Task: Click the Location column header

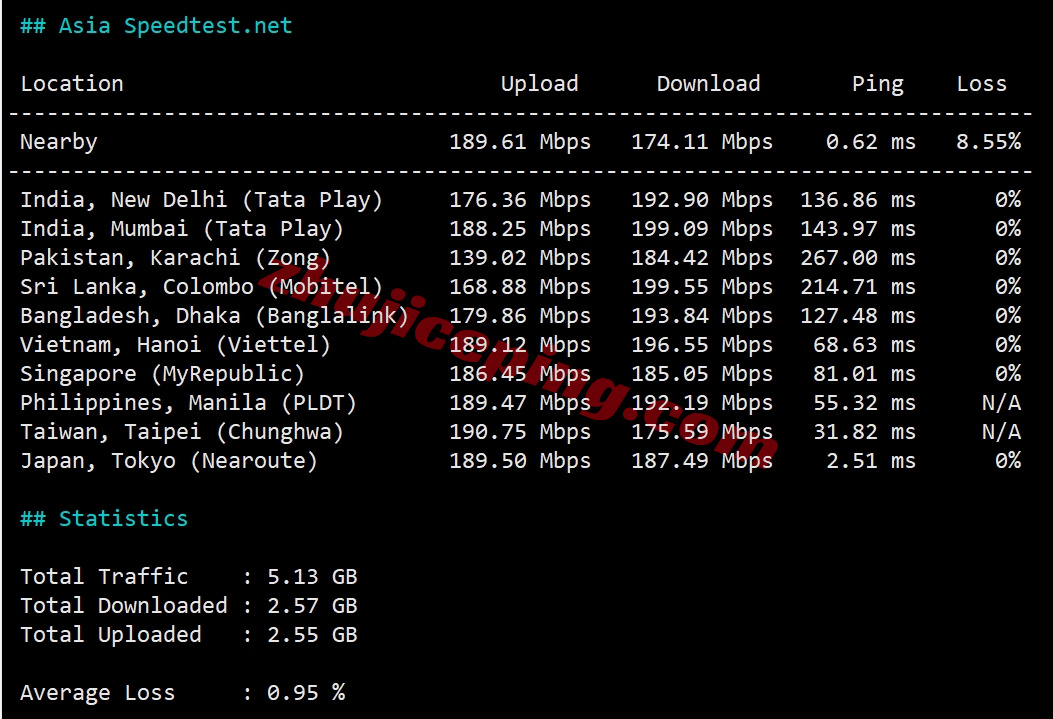Action: point(72,84)
